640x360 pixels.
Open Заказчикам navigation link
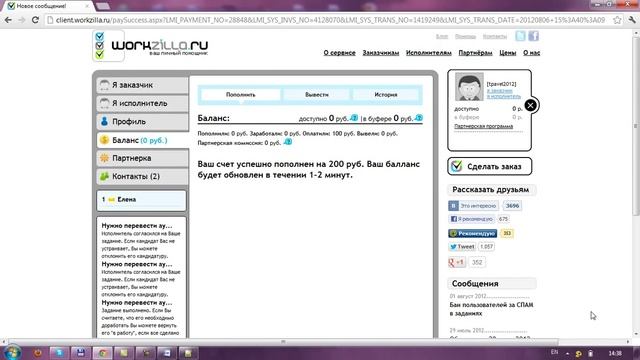tap(381, 53)
